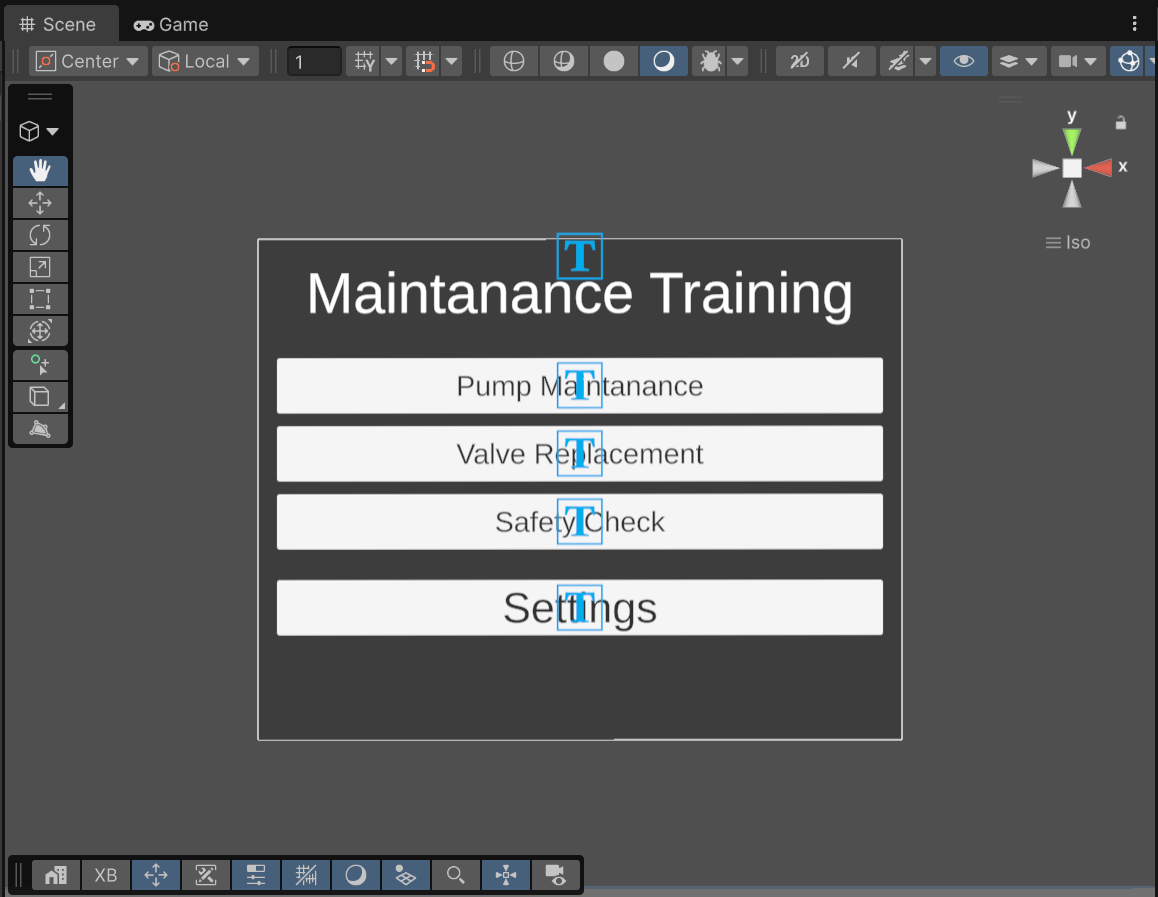Click the T text gizmo above the title
This screenshot has width=1158, height=897.
point(580,256)
